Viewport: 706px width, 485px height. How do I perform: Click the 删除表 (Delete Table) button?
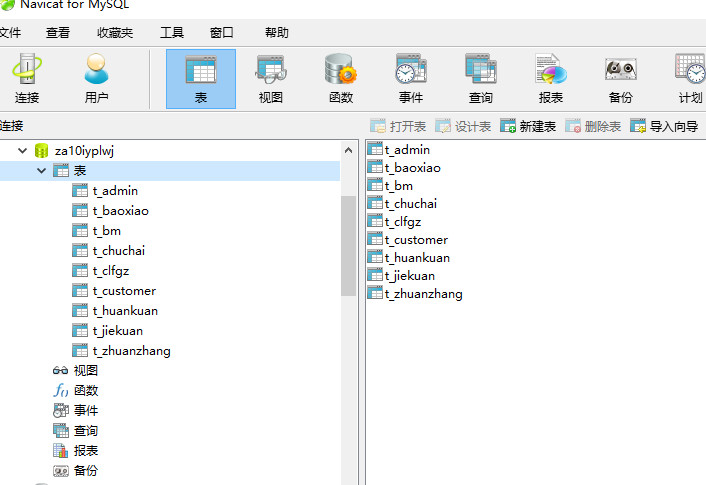[593, 127]
